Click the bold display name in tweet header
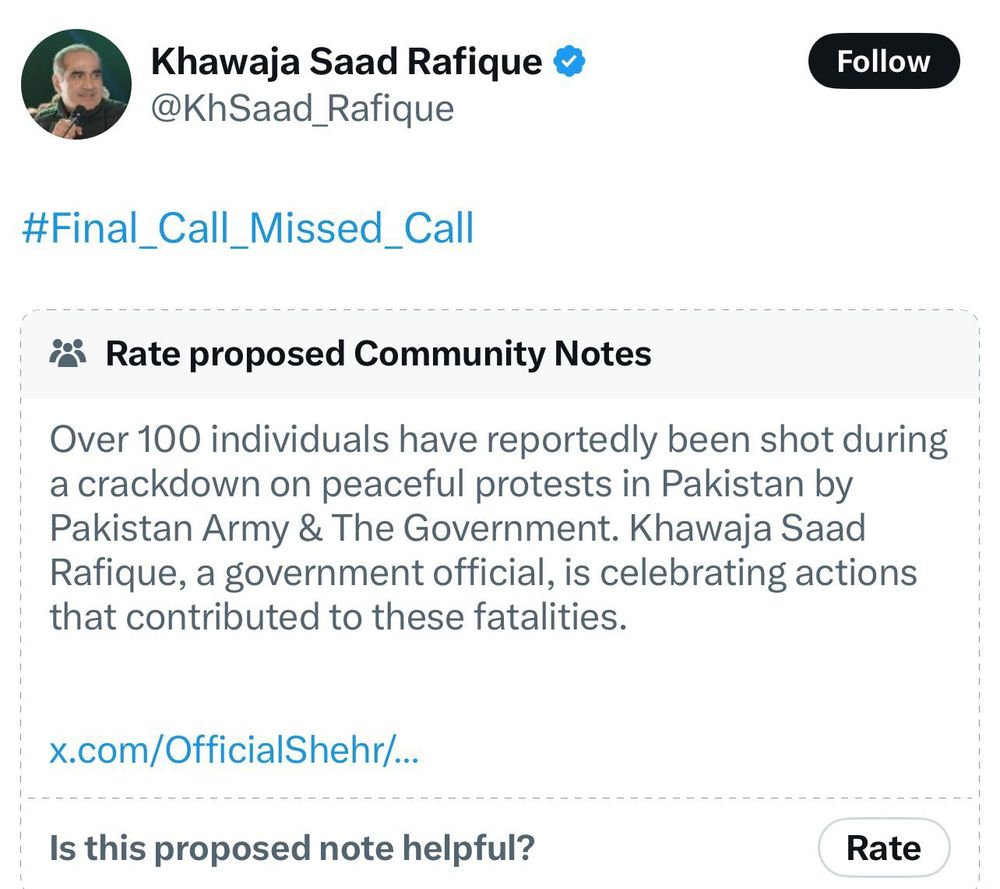This screenshot has width=1000, height=889. coord(346,62)
